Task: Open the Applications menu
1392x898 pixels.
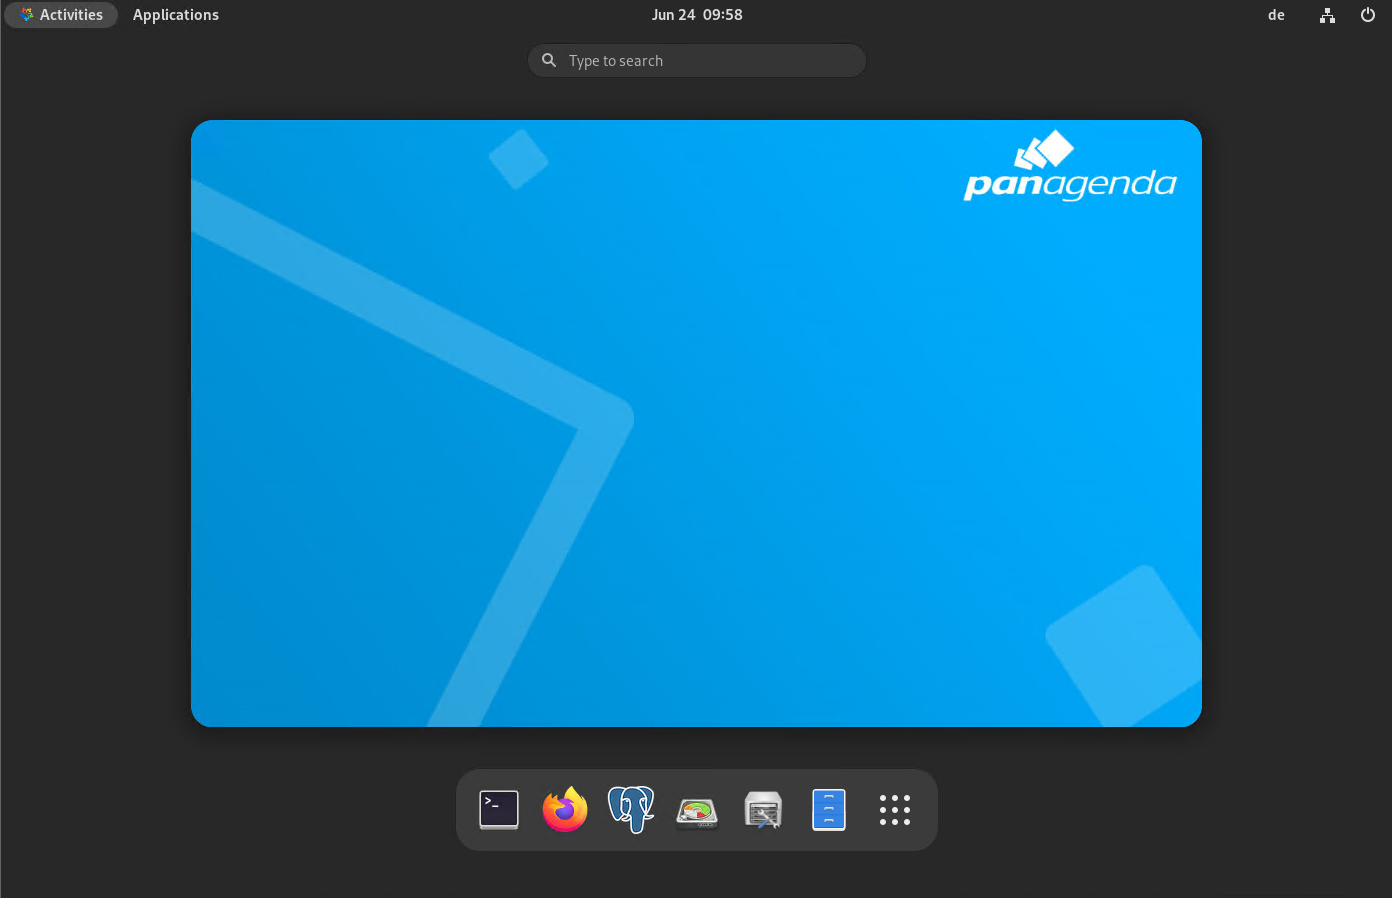Action: pyautogui.click(x=176, y=15)
